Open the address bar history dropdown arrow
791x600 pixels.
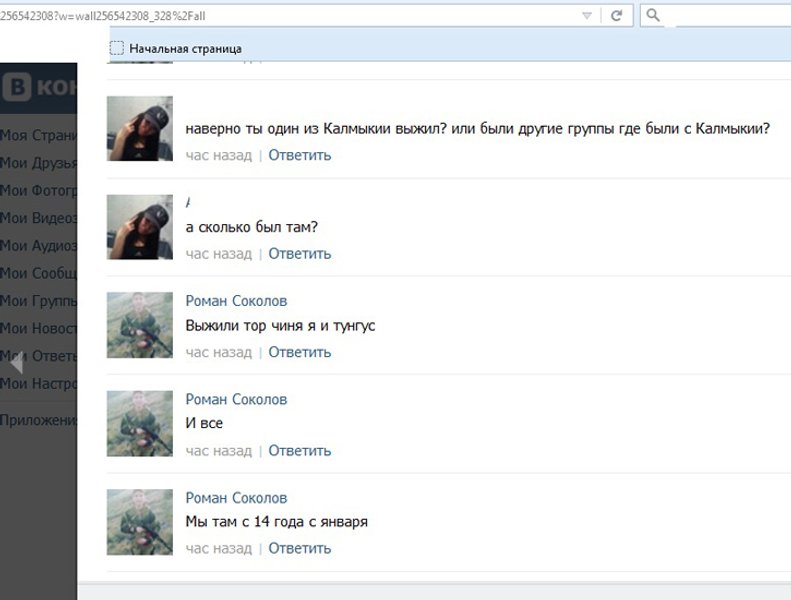(x=587, y=16)
